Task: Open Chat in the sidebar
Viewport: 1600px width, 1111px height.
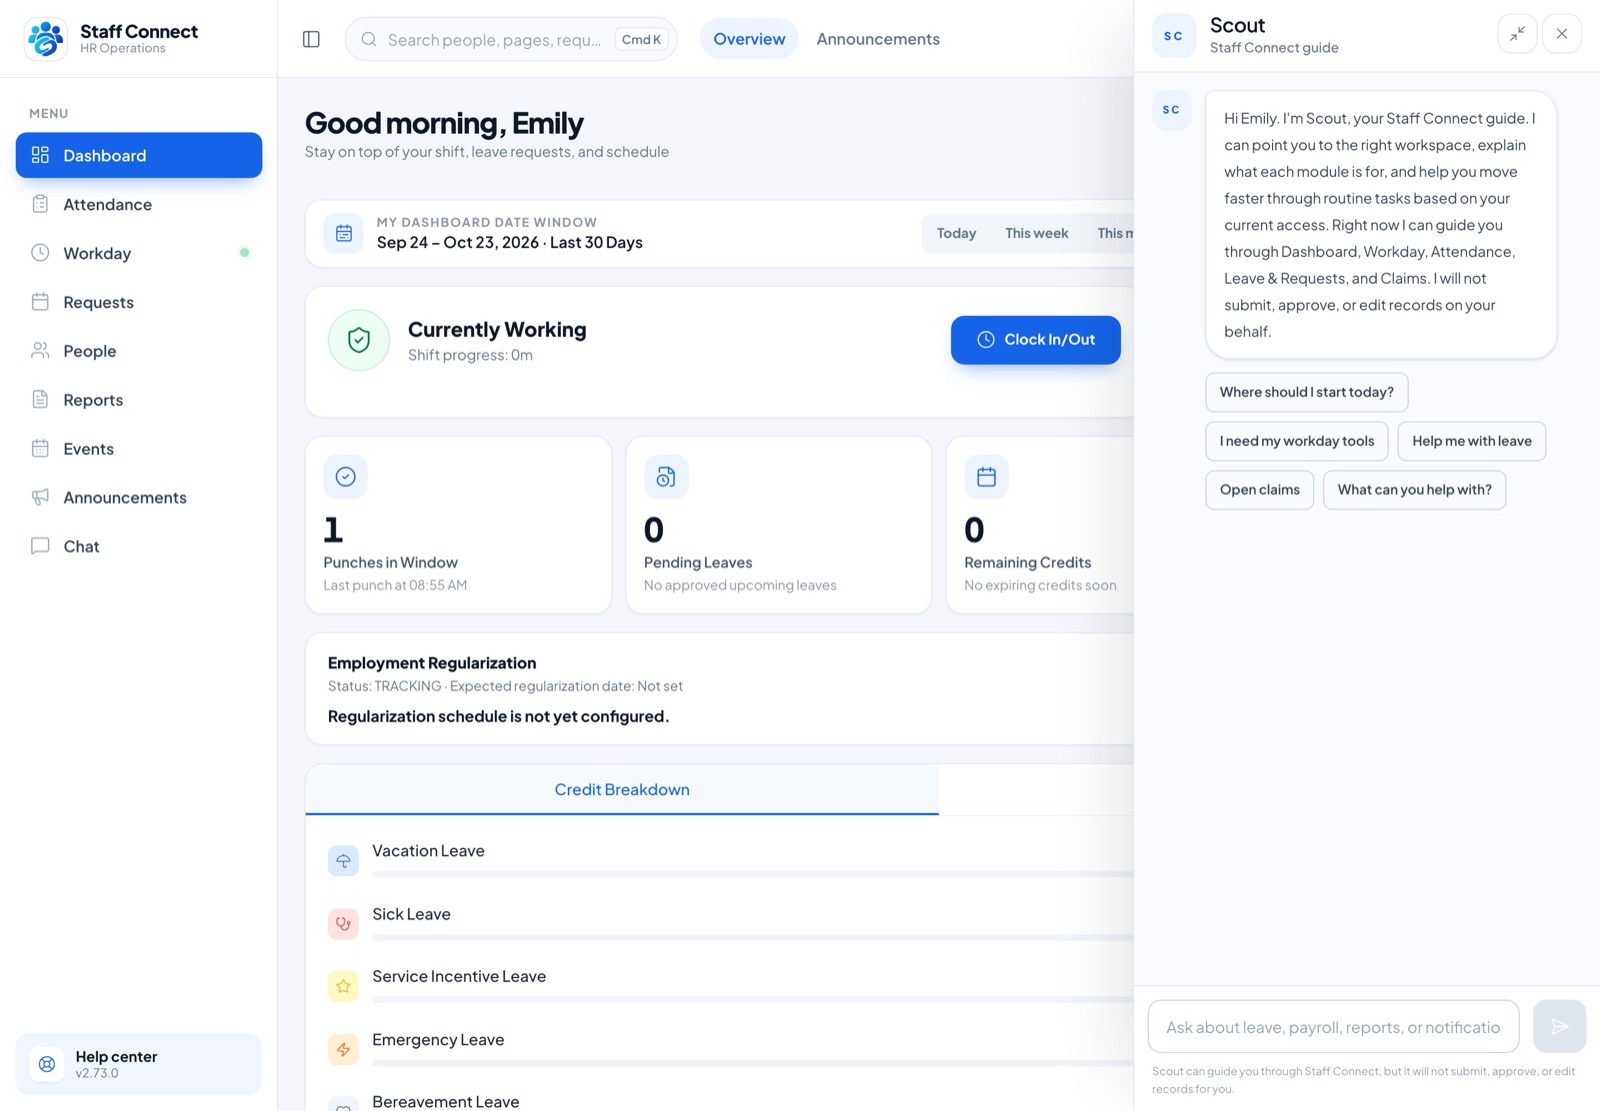Action: click(139, 546)
